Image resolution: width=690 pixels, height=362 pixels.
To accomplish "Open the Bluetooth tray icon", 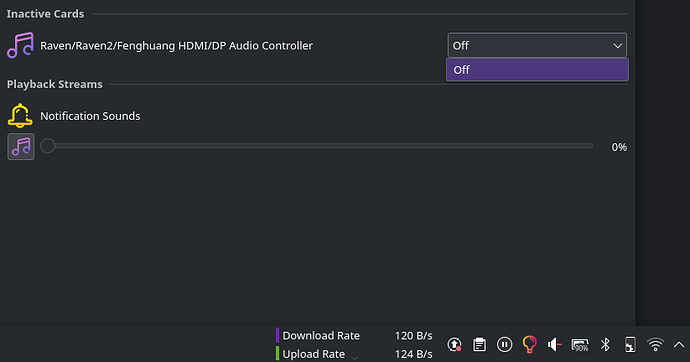I will pyautogui.click(x=605, y=344).
